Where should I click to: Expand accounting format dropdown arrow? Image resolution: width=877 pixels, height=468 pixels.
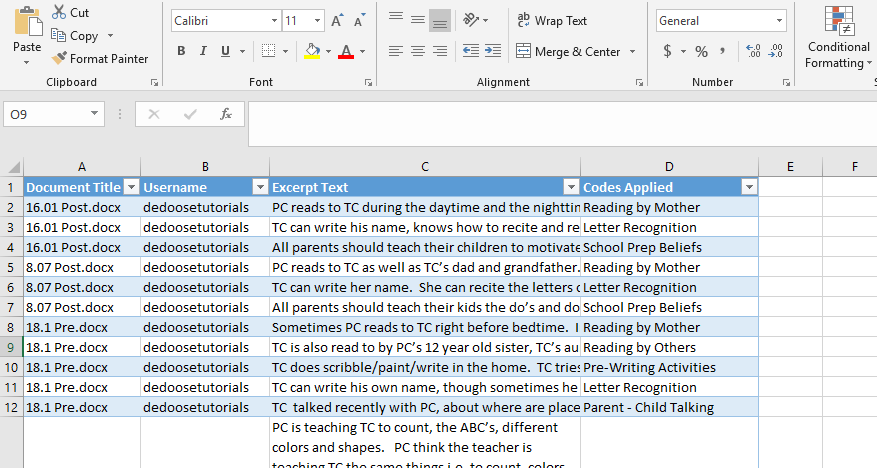pyautogui.click(x=683, y=51)
